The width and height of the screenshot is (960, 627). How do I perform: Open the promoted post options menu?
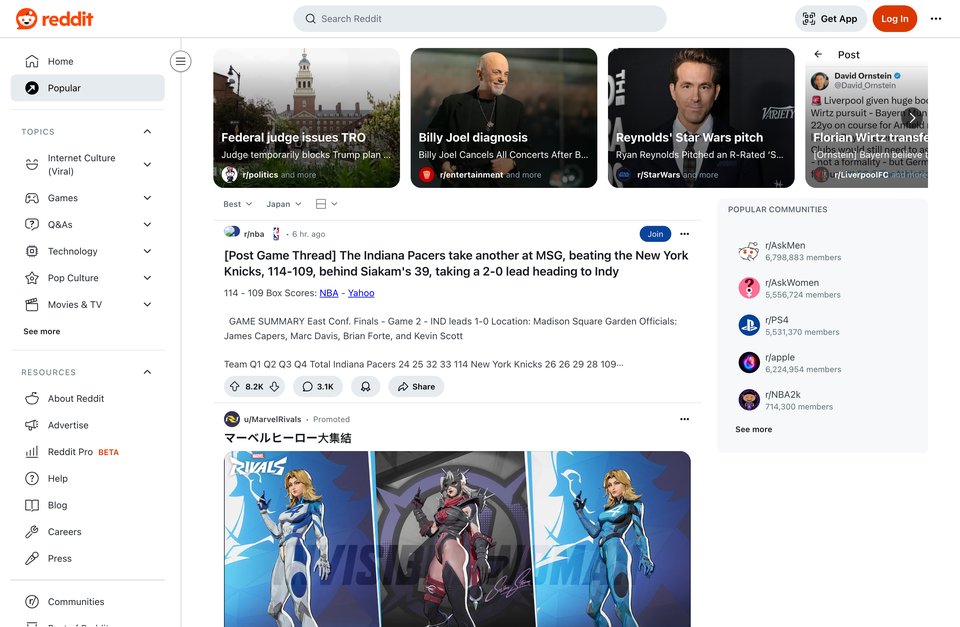click(x=684, y=419)
